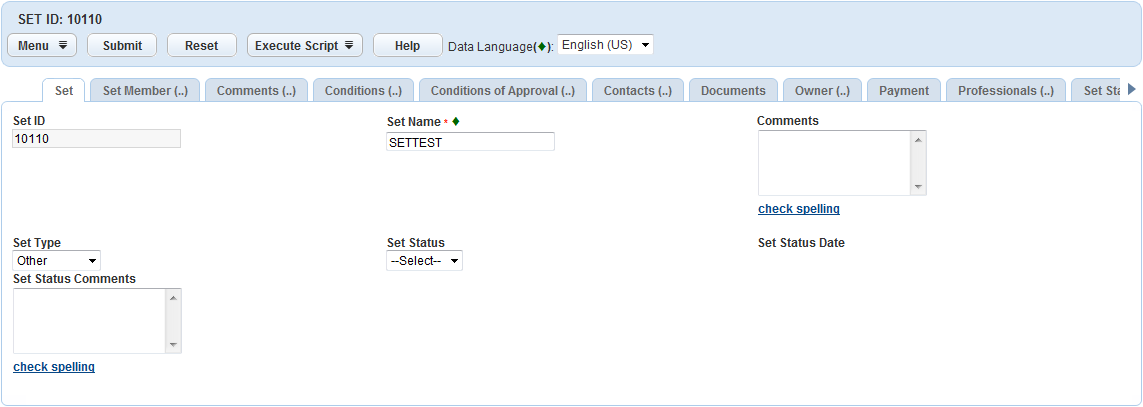
Task: Click check spelling under Comments
Action: (x=798, y=209)
